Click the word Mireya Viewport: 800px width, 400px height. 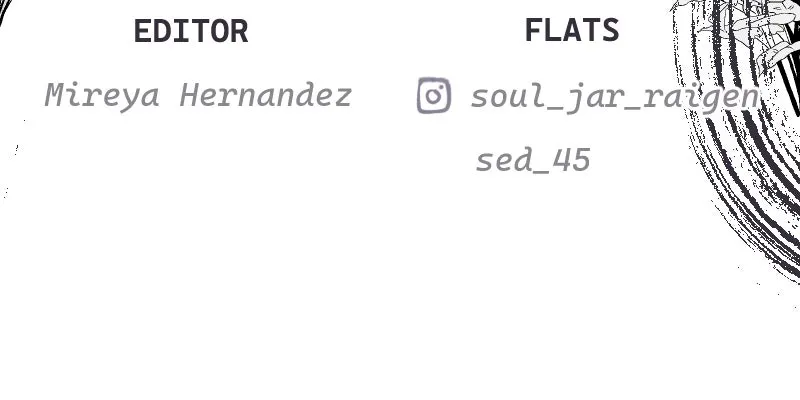(102, 96)
